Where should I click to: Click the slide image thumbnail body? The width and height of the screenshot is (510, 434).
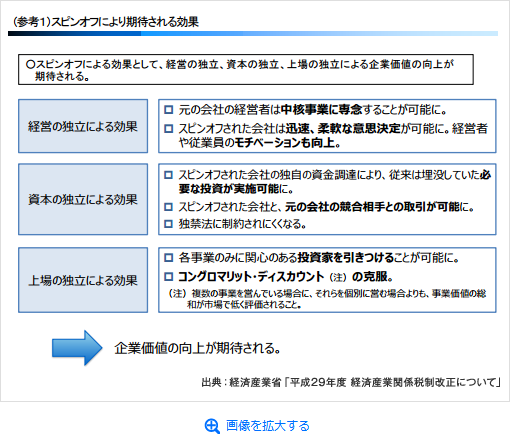click(255, 201)
